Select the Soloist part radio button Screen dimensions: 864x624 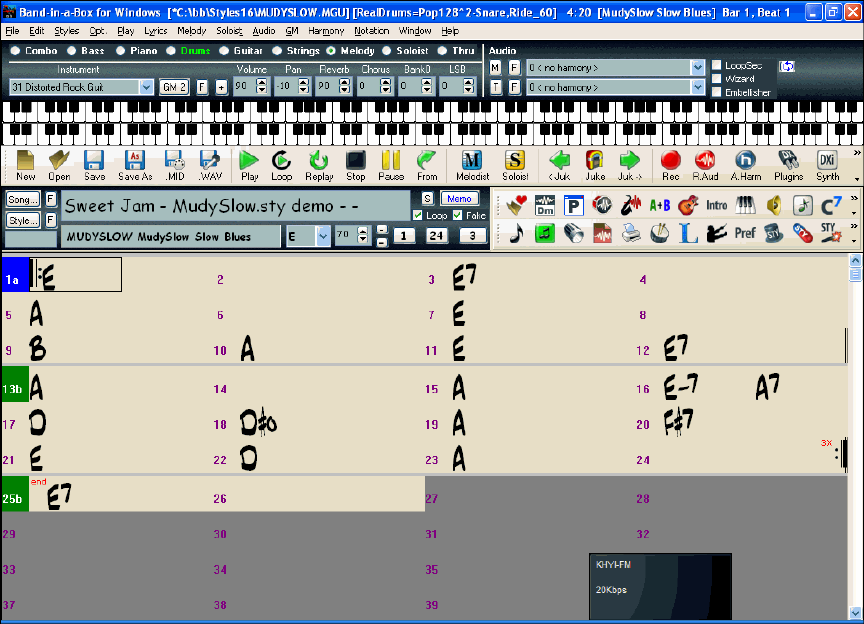pos(387,51)
